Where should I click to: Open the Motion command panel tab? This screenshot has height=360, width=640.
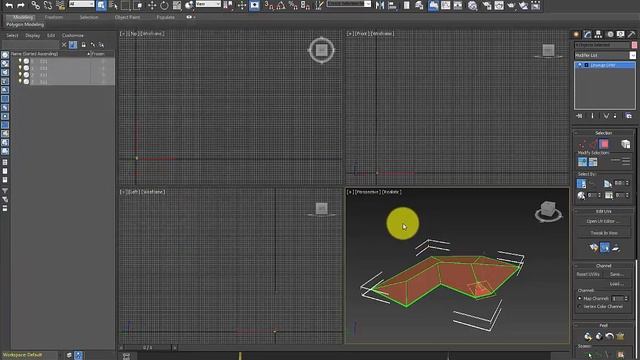[610, 34]
